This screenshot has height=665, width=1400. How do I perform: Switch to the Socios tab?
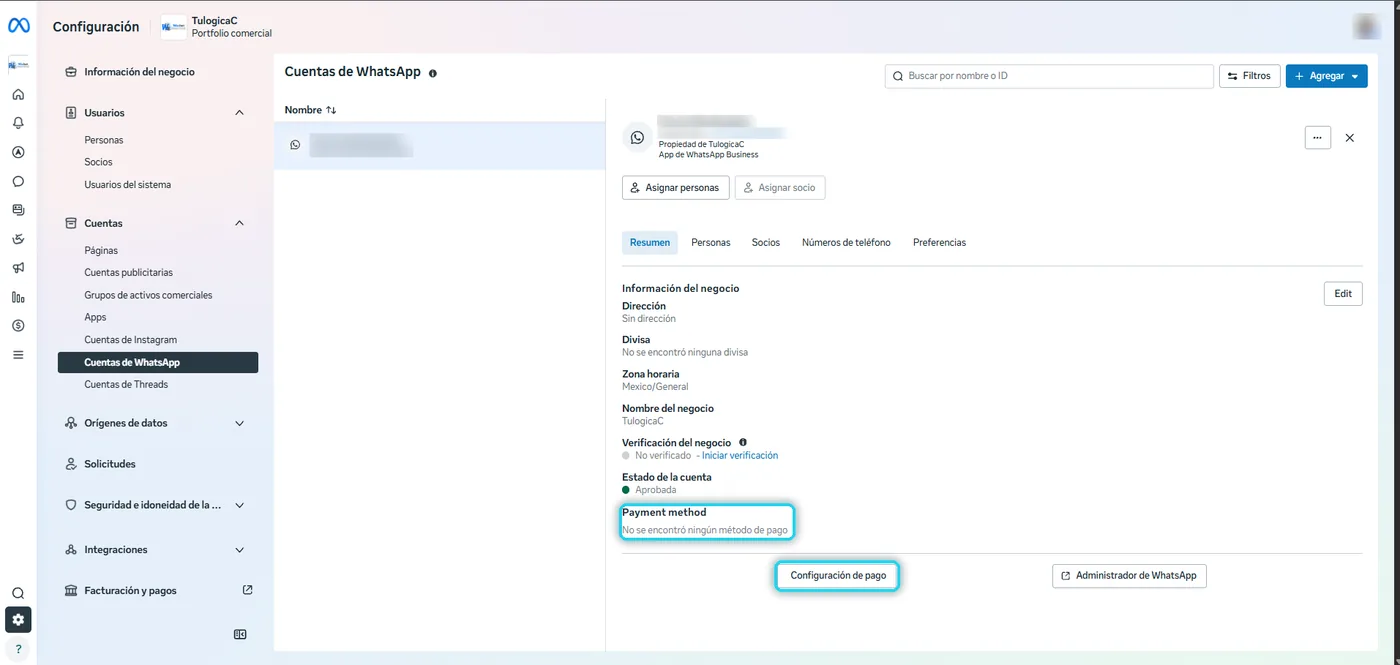tap(766, 243)
